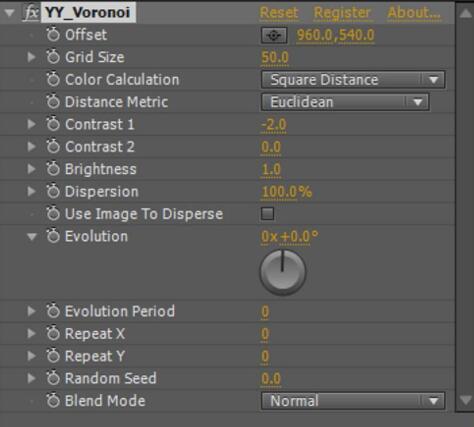Image resolution: width=474 pixels, height=427 pixels.
Task: Click the Brightness stopwatch icon
Action: 53,169
